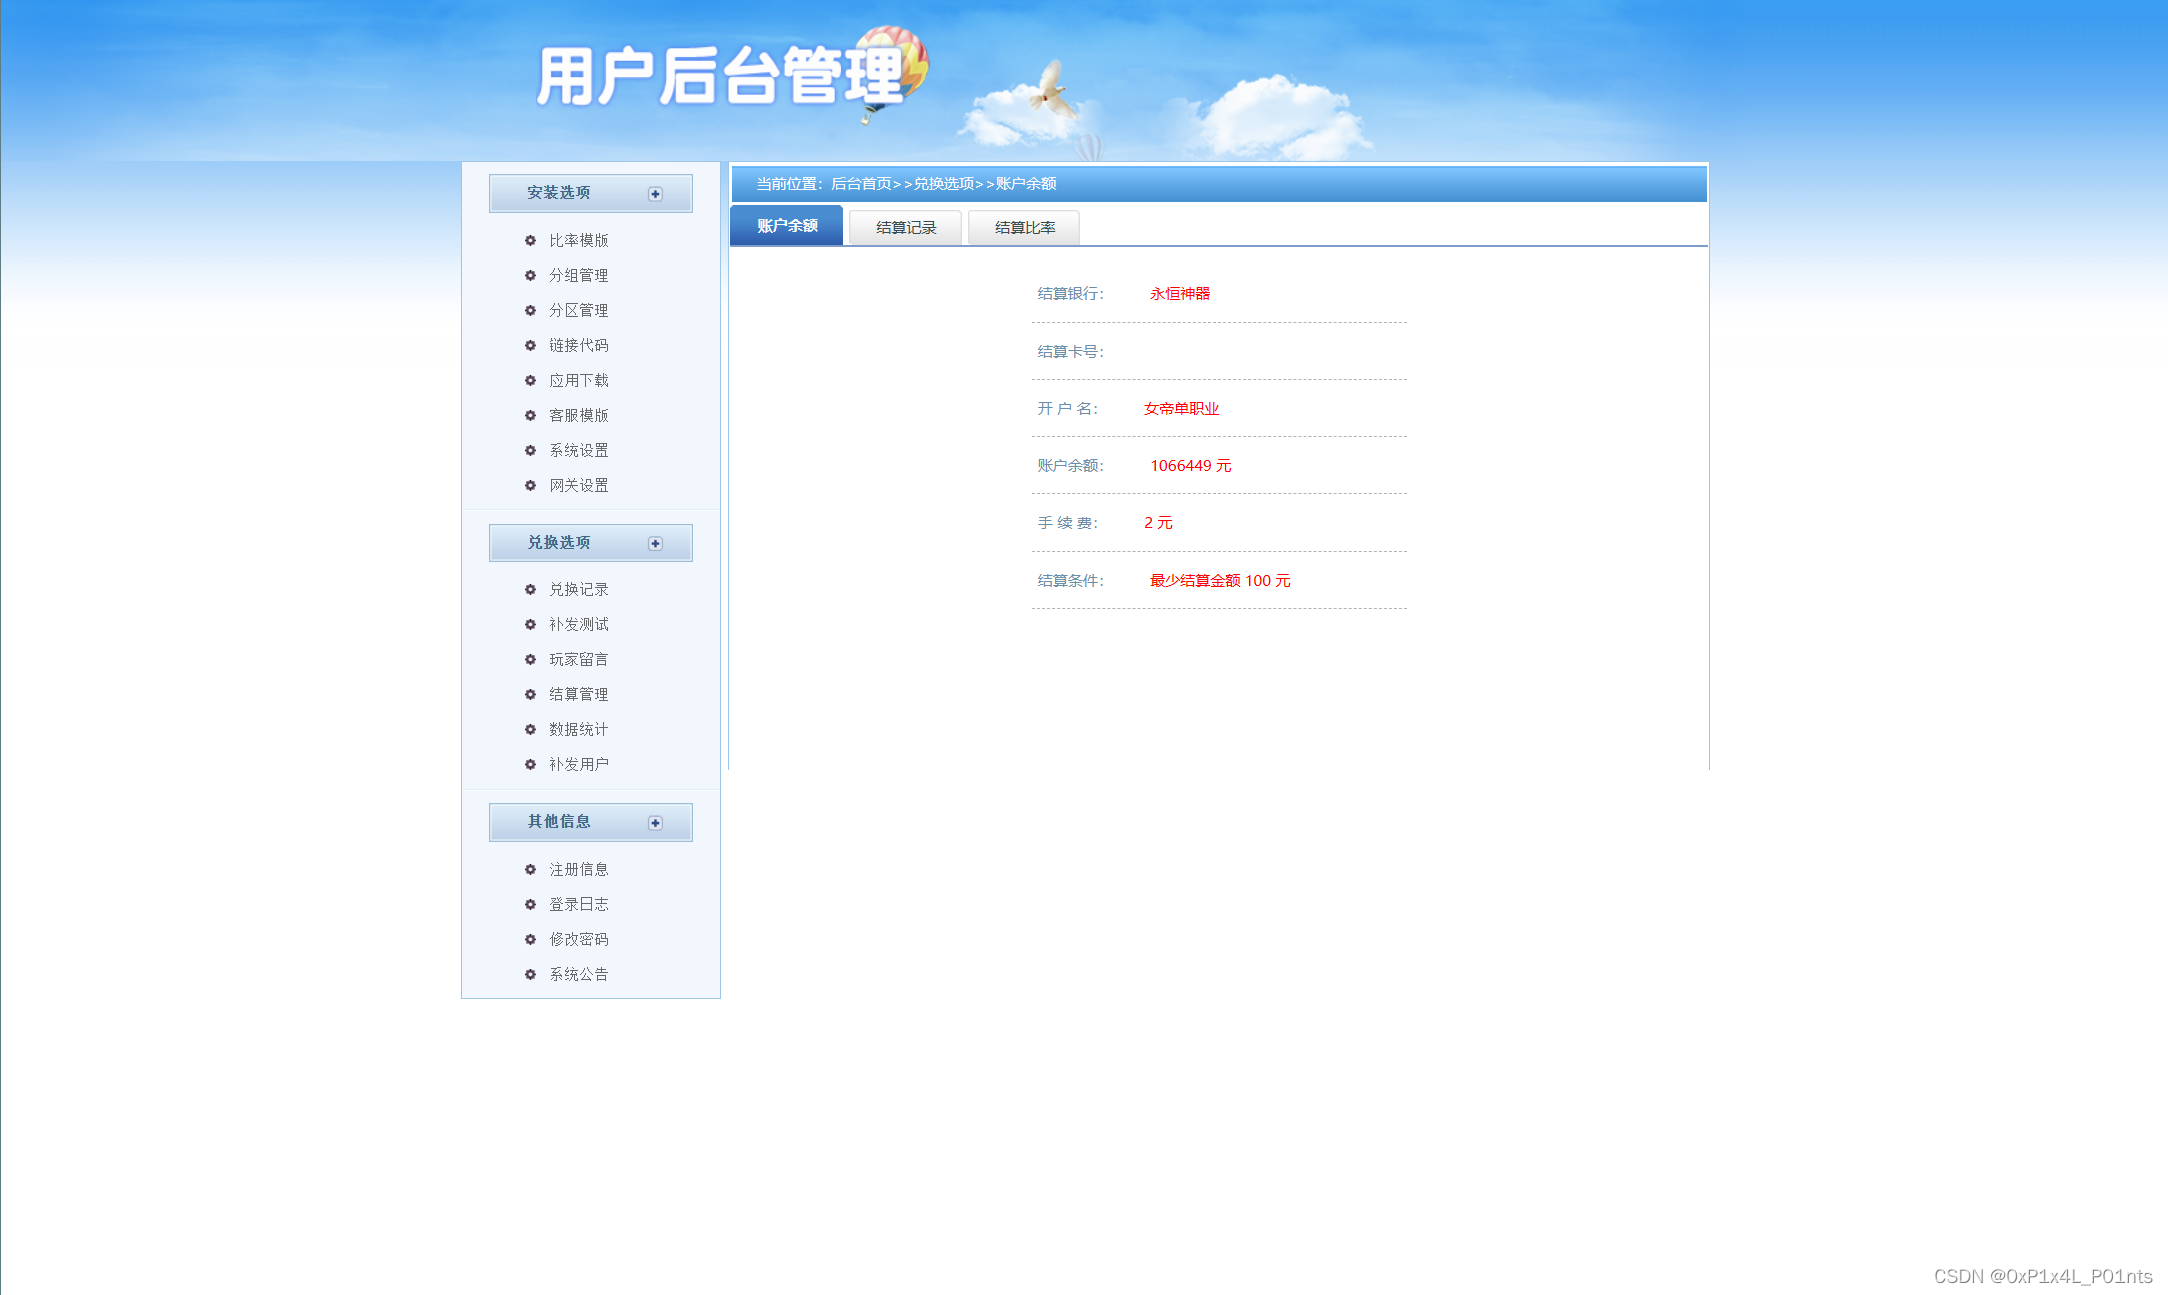Viewport: 2168px width, 1295px height.
Task: Open 注册信息 in sidebar
Action: 578,869
